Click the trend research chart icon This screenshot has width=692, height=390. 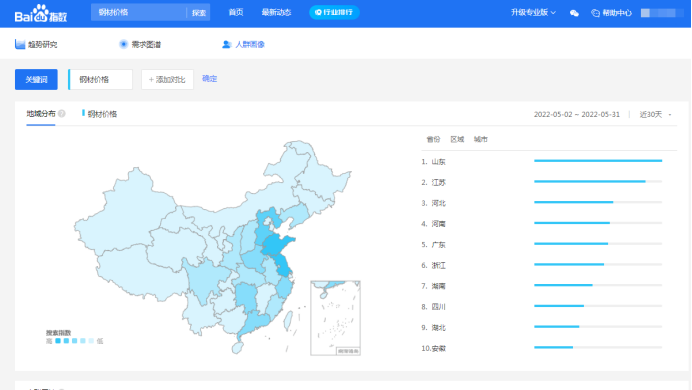pyautogui.click(x=20, y=44)
